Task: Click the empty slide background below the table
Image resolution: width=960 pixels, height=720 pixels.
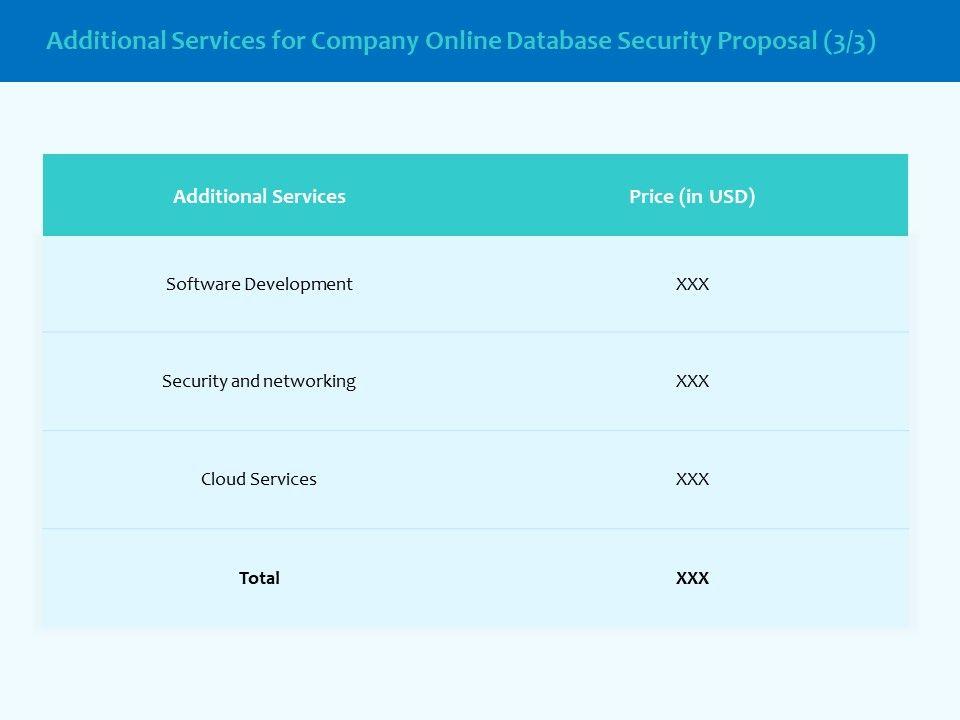Action: tap(480, 675)
